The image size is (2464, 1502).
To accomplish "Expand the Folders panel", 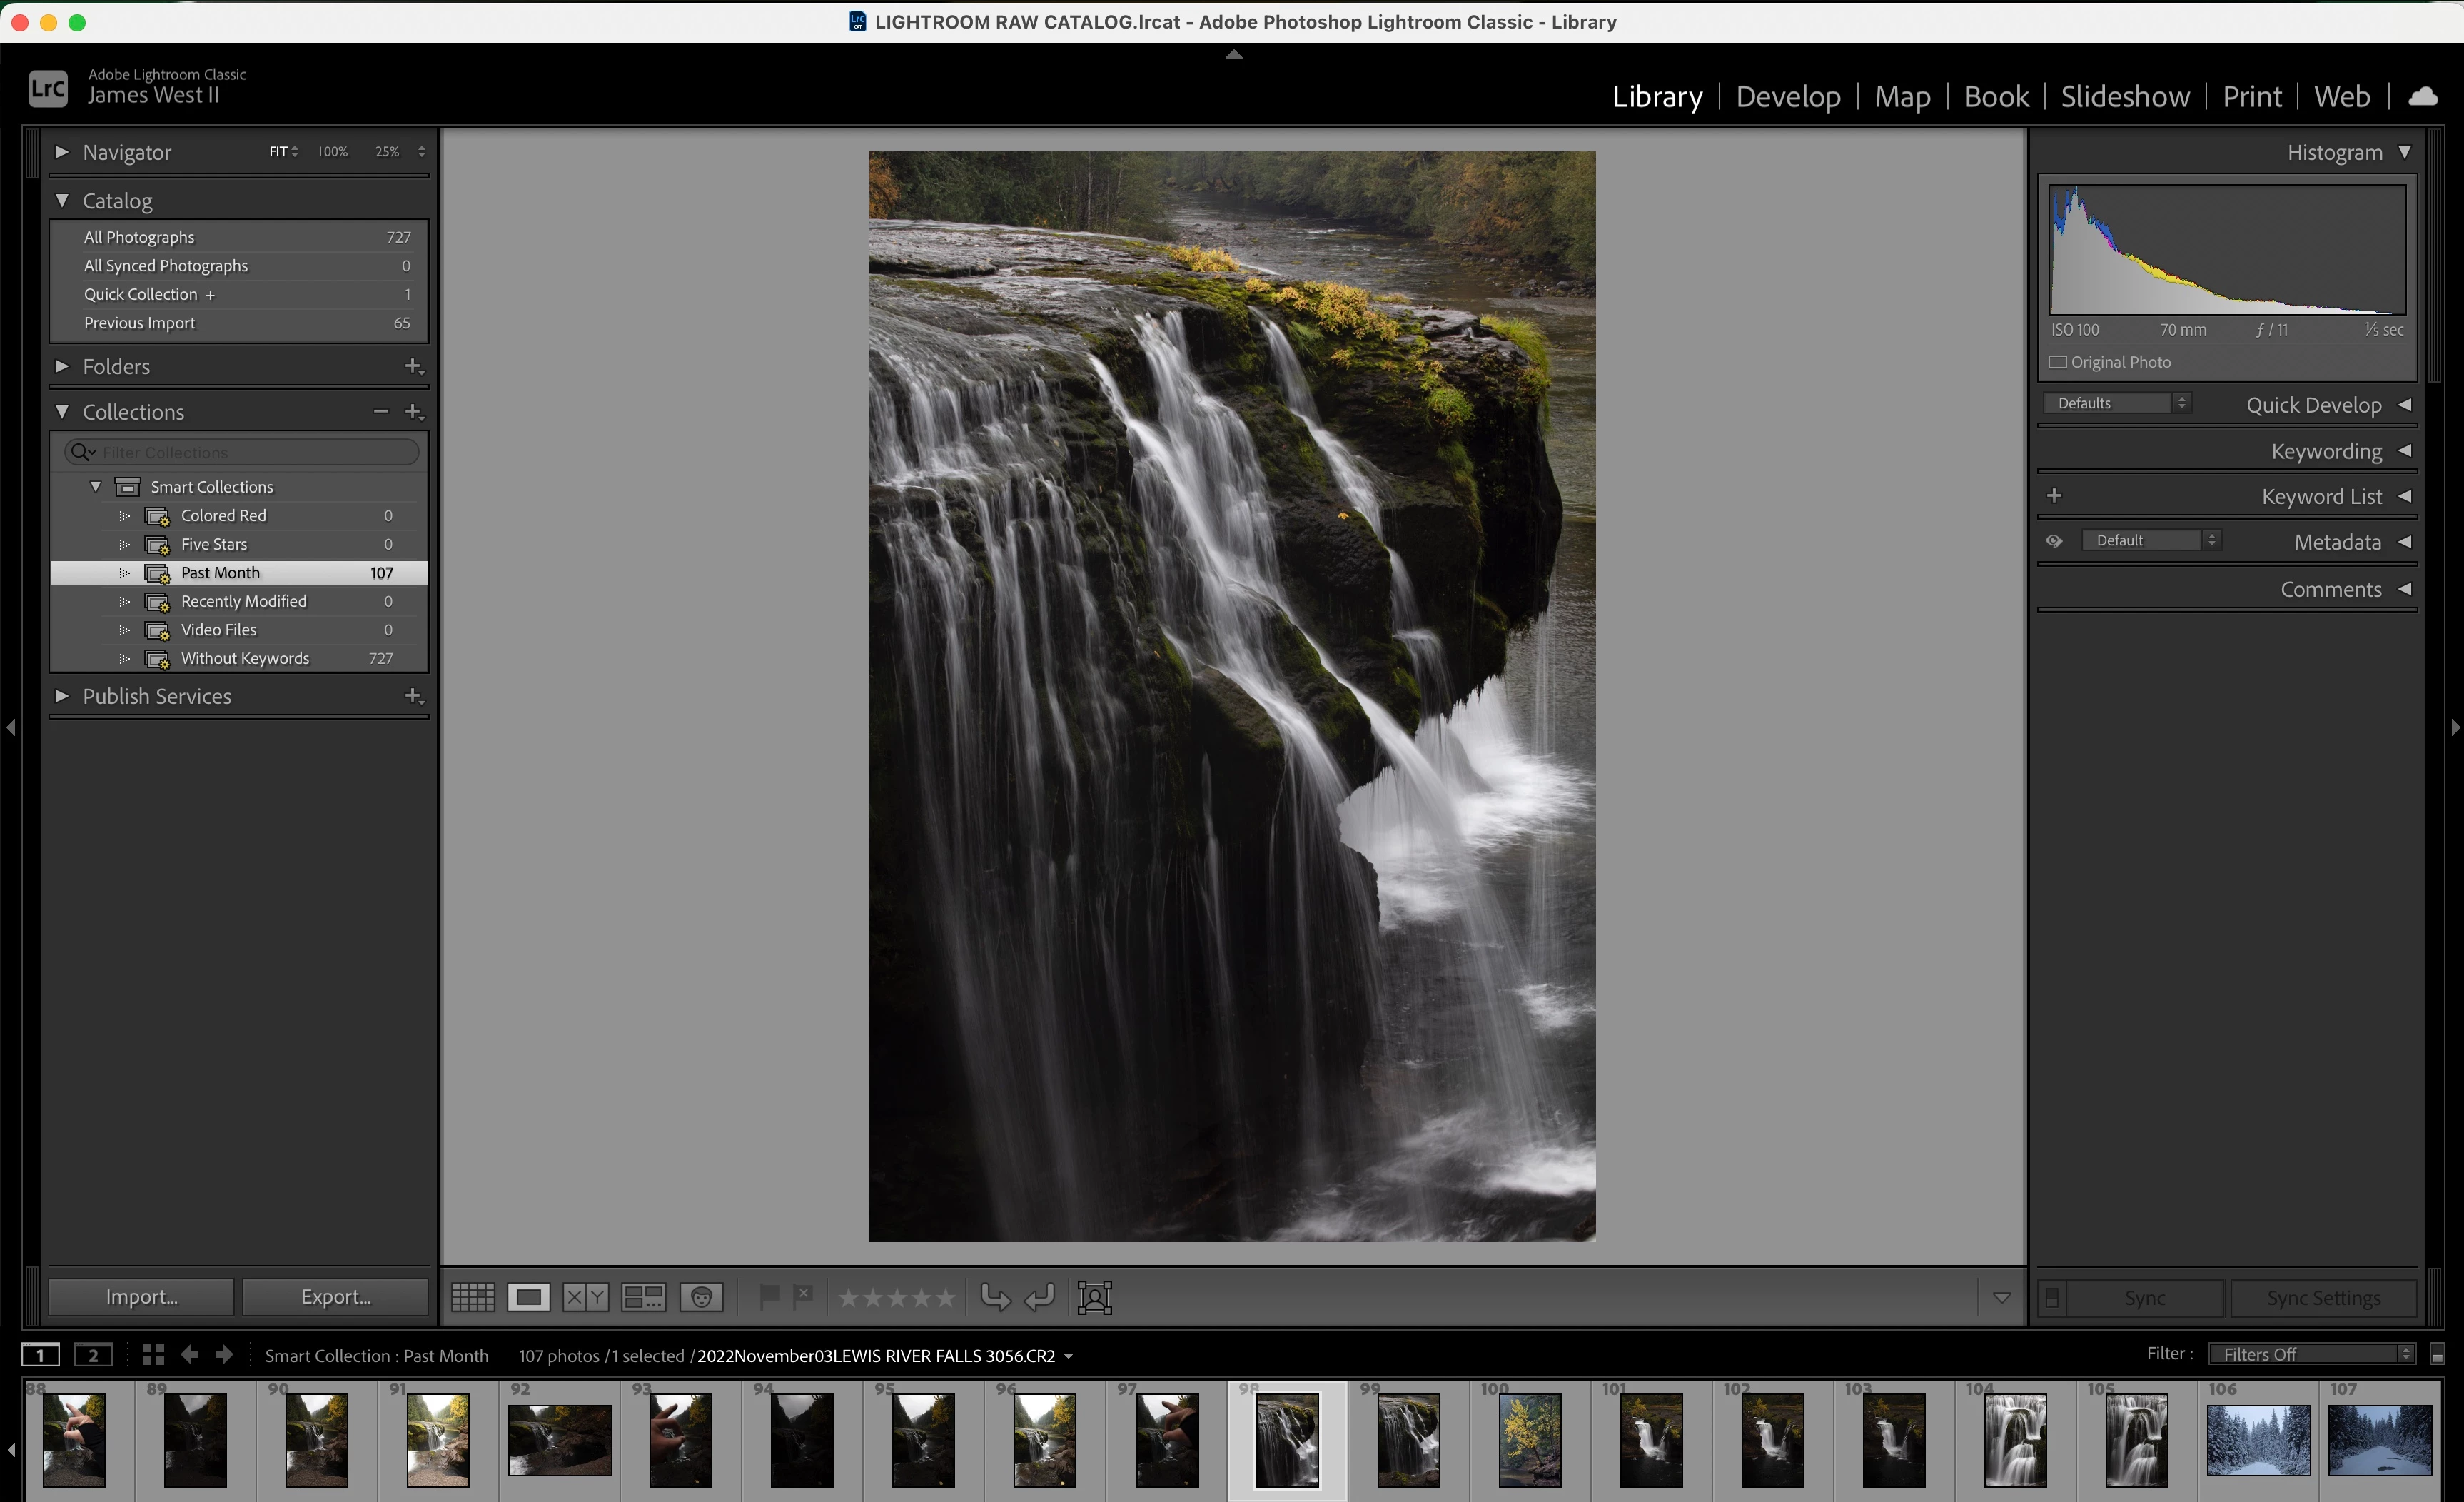I will click(x=62, y=366).
